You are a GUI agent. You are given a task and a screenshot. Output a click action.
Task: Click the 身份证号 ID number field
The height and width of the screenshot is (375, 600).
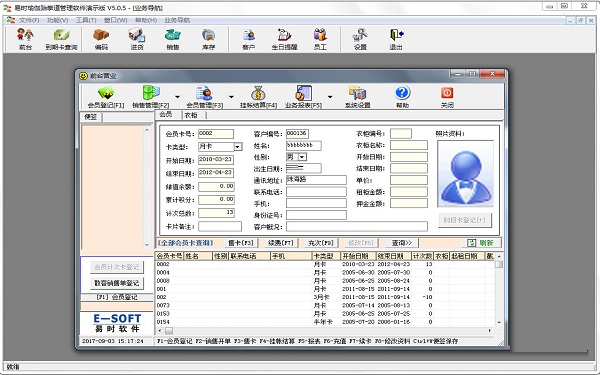pos(316,215)
